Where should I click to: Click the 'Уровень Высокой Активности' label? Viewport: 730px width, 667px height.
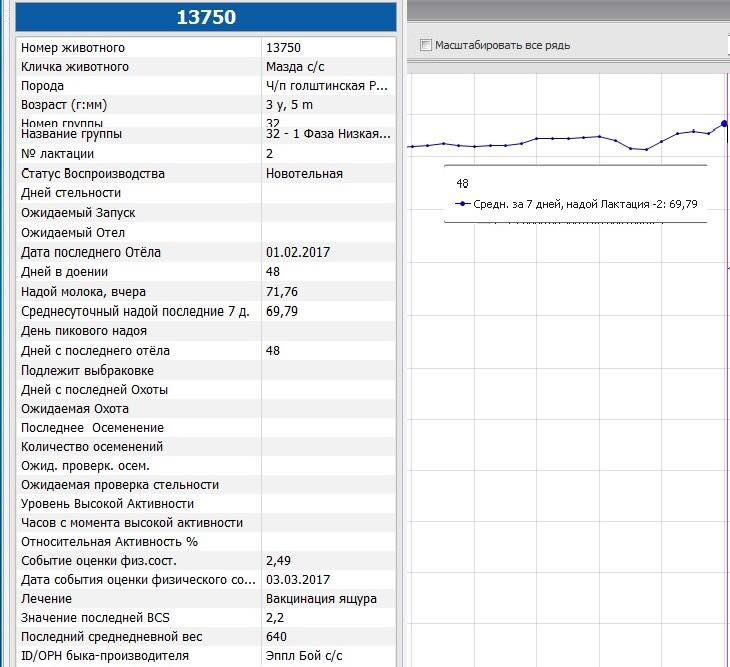click(x=107, y=504)
